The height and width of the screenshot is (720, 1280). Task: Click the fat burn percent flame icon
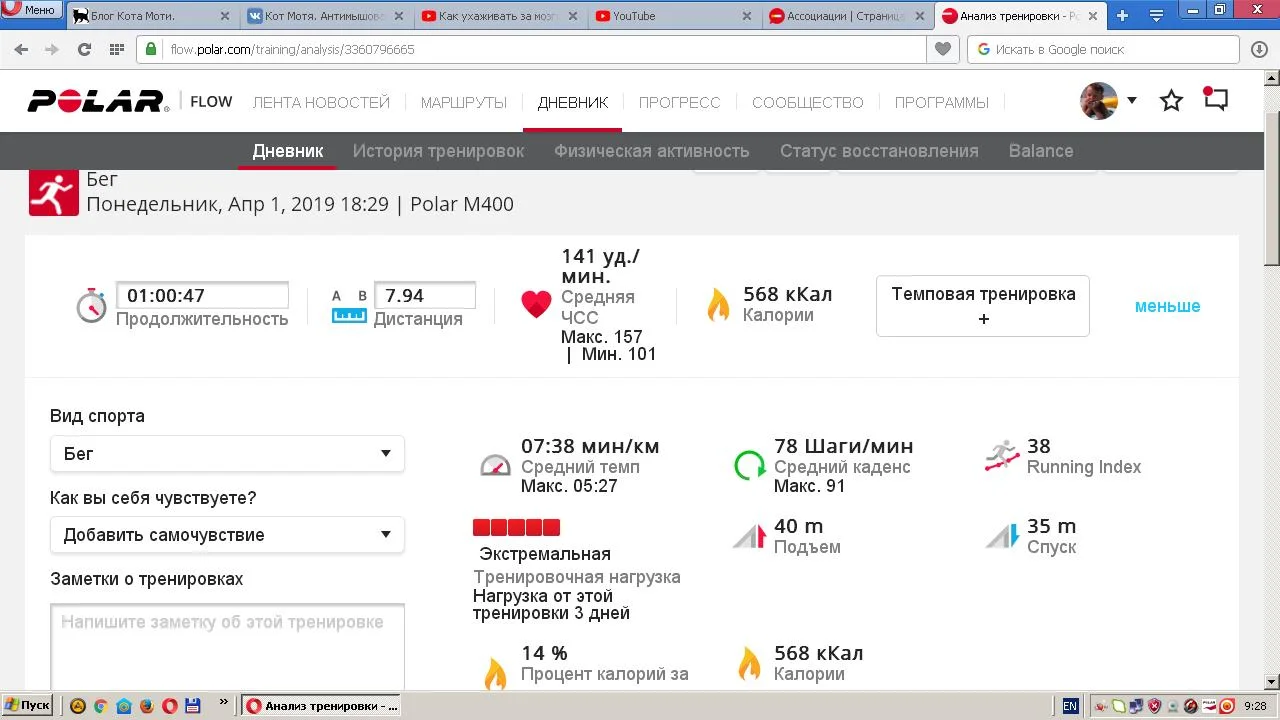495,673
